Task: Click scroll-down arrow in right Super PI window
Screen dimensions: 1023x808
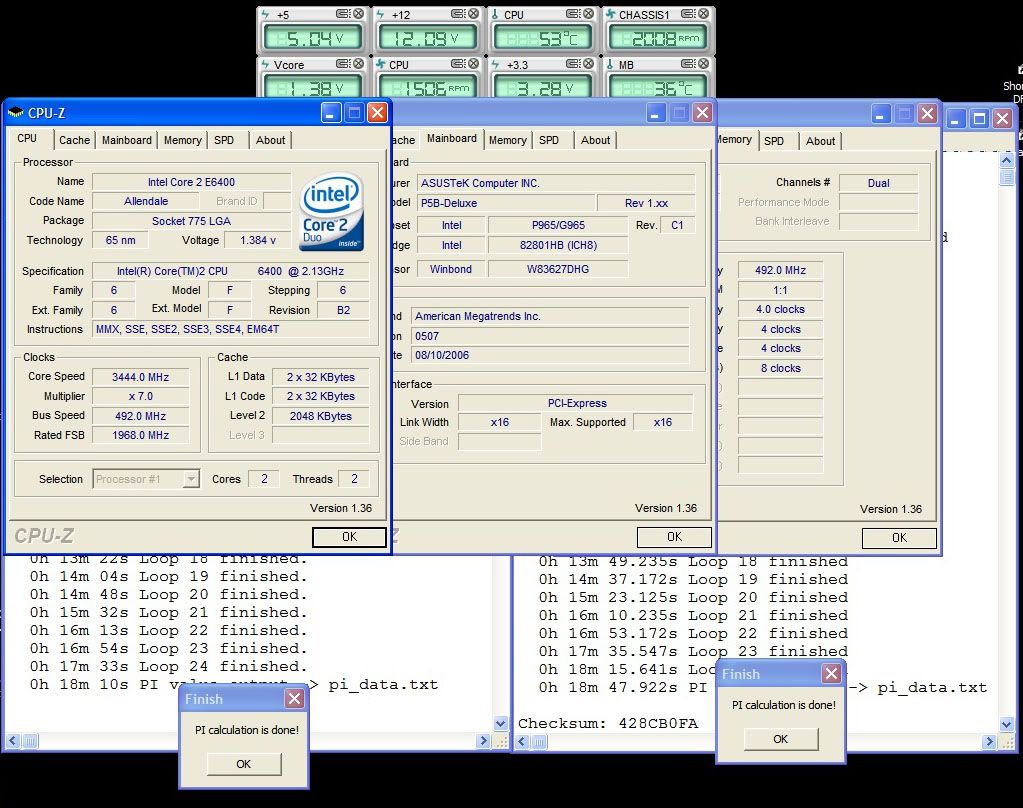Action: tap(1006, 724)
